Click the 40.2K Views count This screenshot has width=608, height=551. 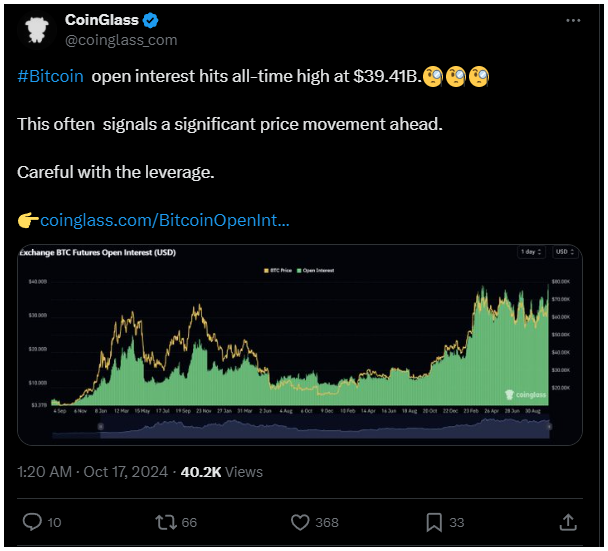coord(221,472)
